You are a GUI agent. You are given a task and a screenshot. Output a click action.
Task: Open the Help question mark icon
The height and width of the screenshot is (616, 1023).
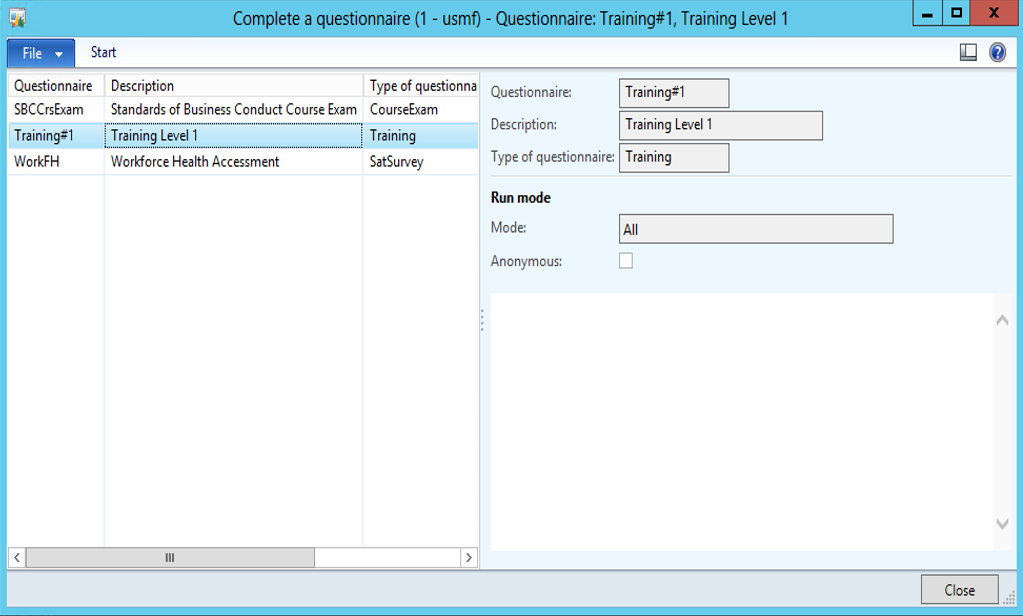[x=997, y=53]
